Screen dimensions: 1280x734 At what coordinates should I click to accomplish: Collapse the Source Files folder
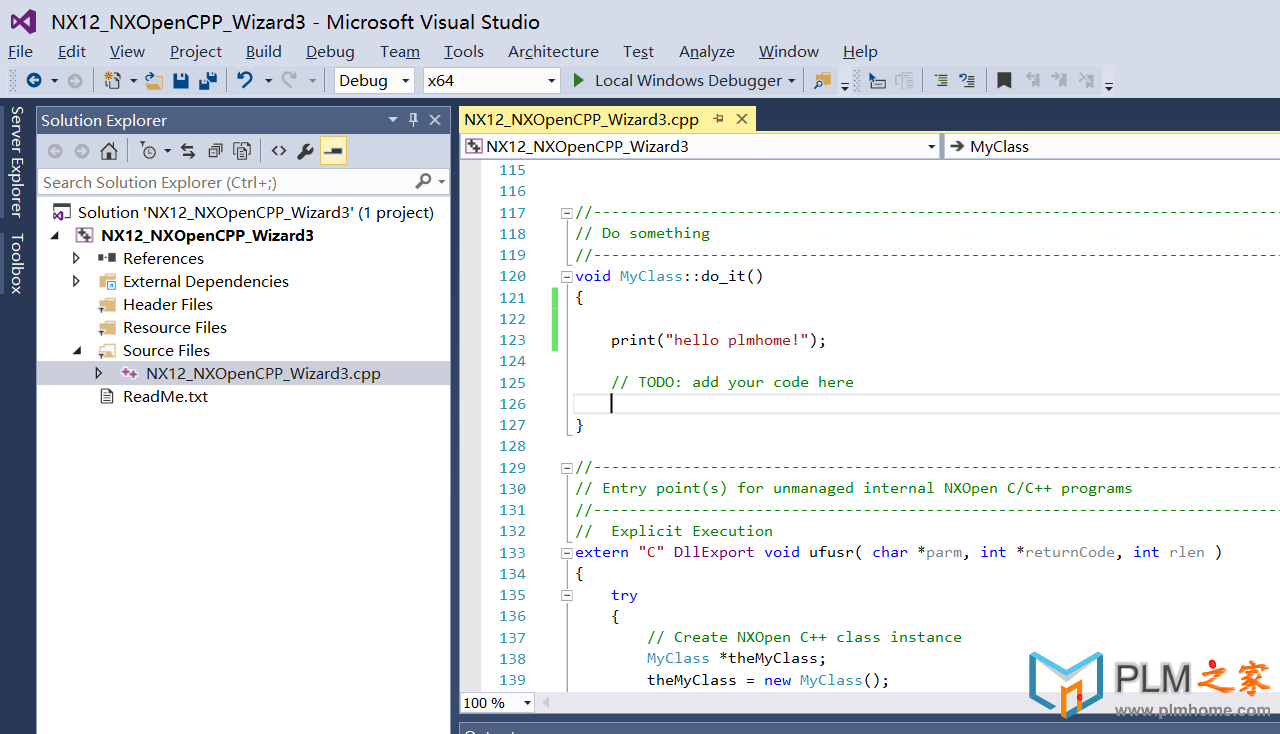(x=77, y=351)
